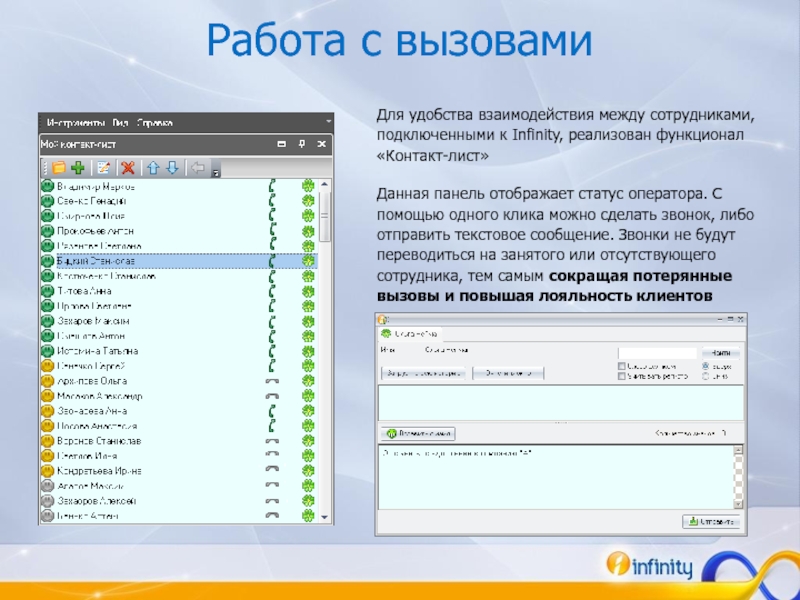
Task: Click phone icon next to Архипова Ольга
Action: [x=271, y=381]
